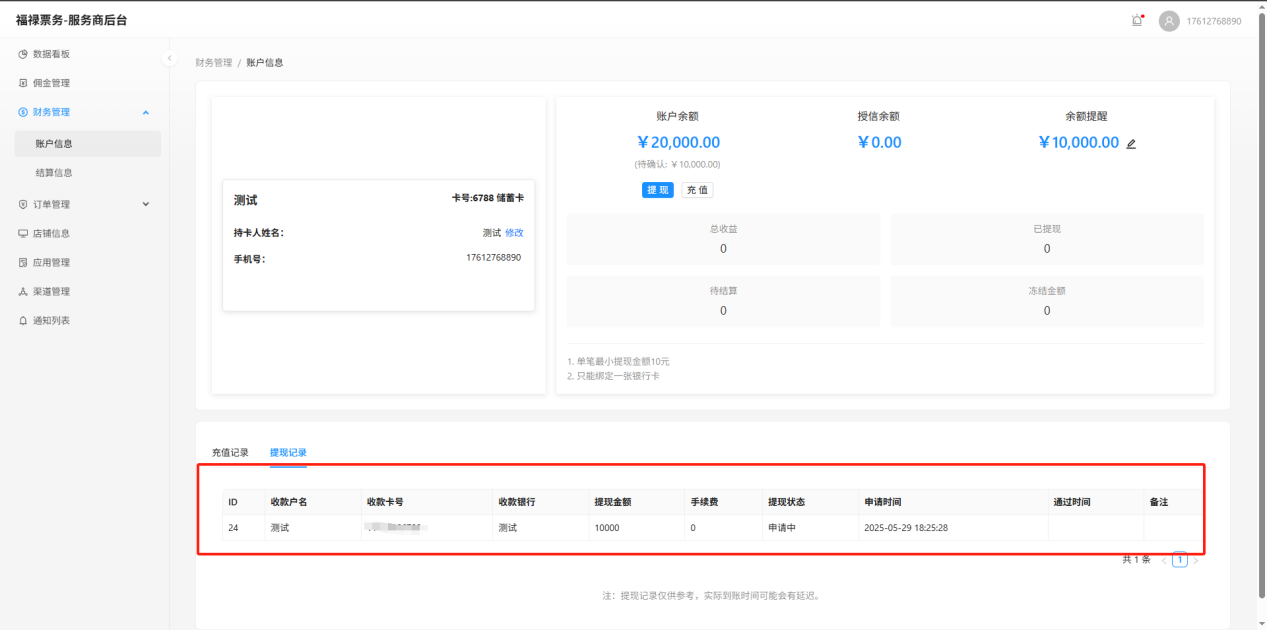Click the 通知列表 bell icon in sidebar
The height and width of the screenshot is (630, 1267).
click(x=23, y=321)
